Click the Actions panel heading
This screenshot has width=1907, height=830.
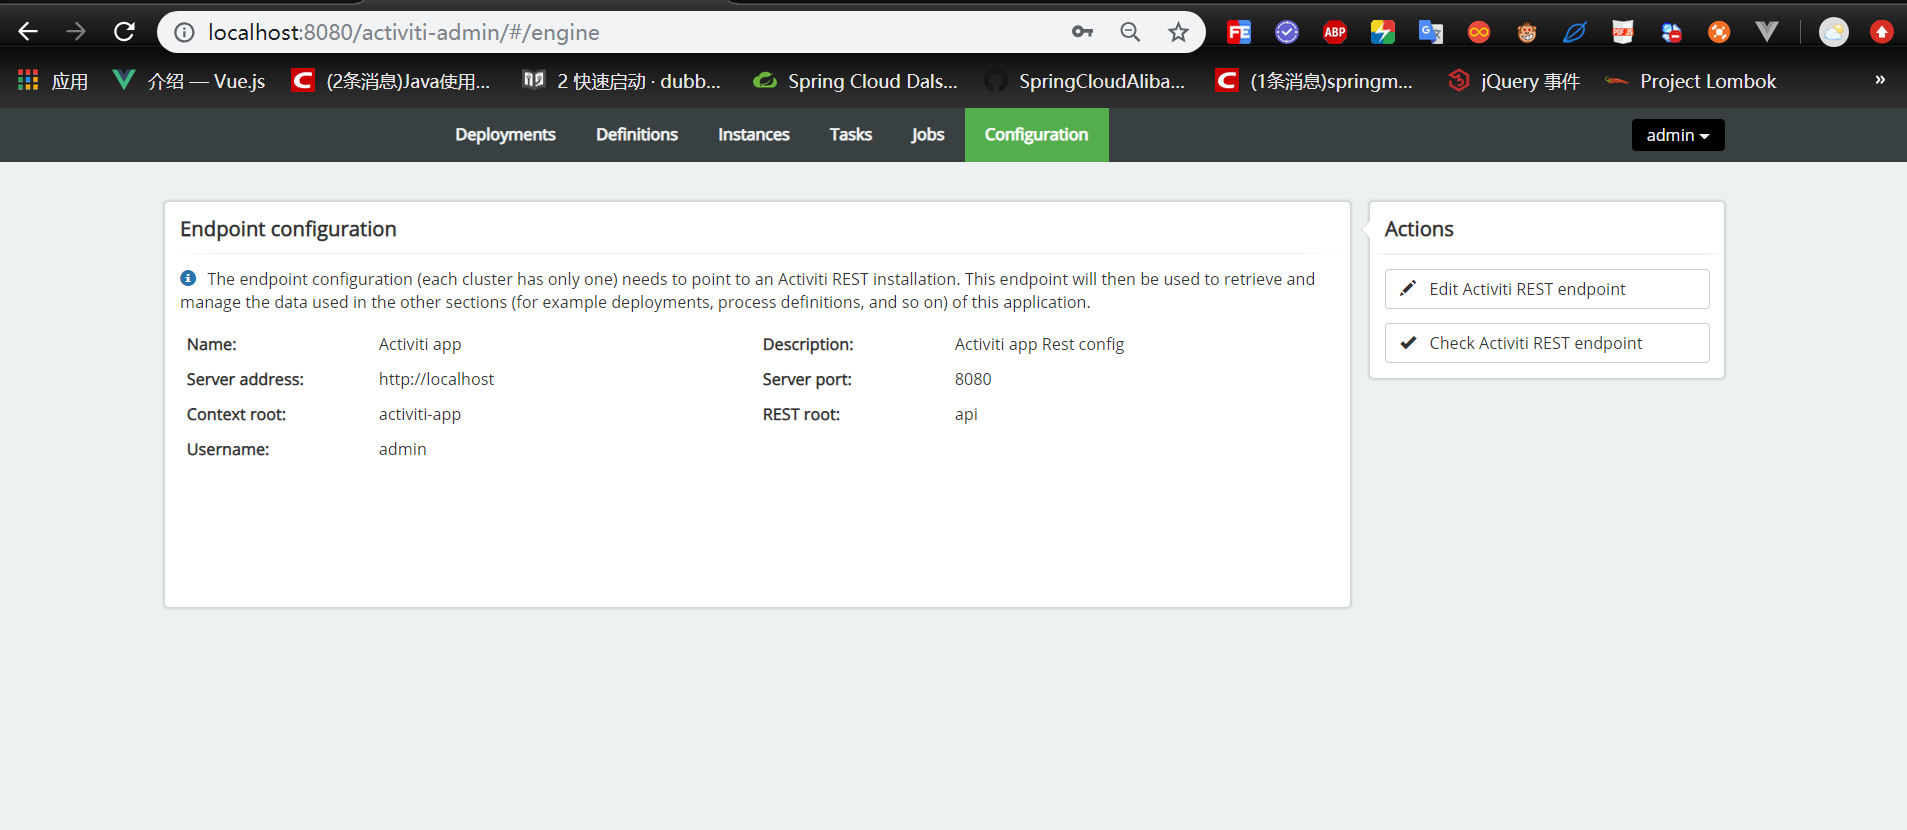[x=1419, y=229]
